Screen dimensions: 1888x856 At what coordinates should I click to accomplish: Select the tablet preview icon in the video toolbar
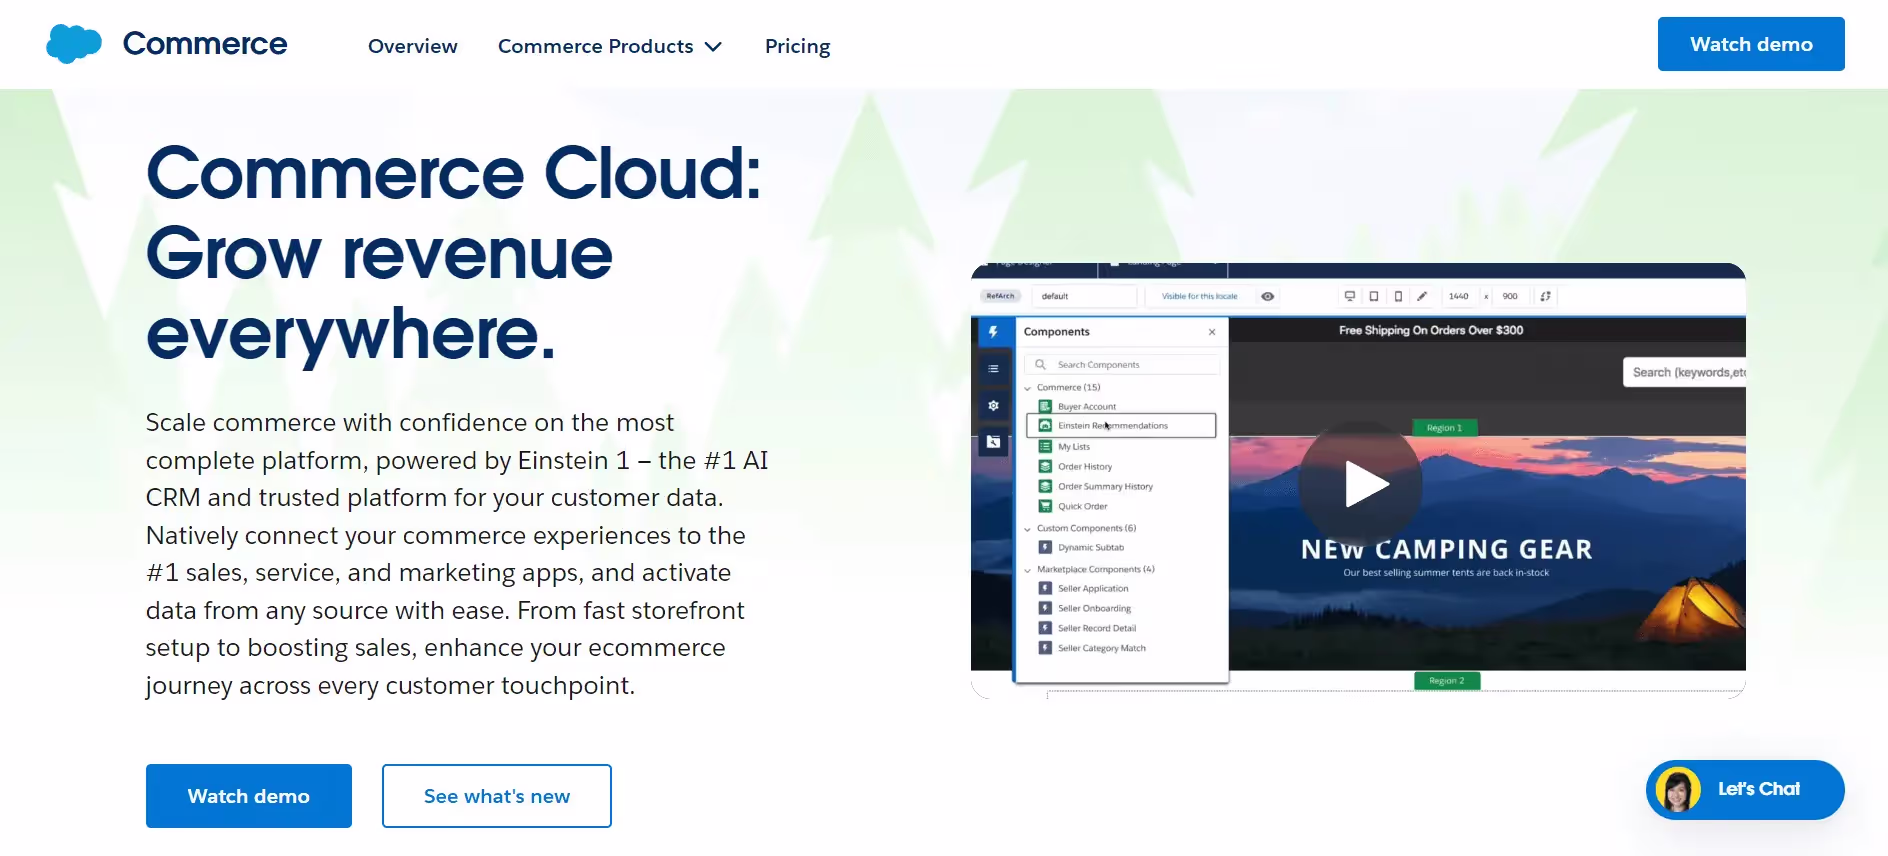(1374, 296)
